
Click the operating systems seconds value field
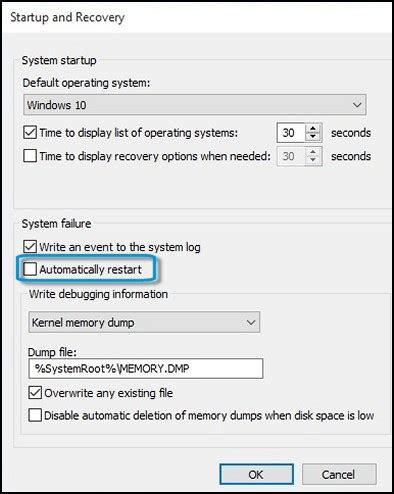tap(291, 133)
